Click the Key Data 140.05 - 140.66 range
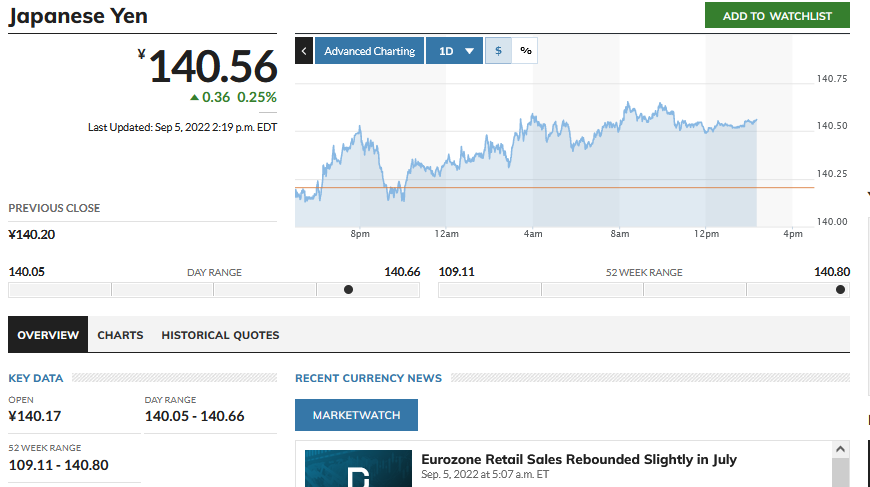The image size is (870, 487). tap(195, 416)
